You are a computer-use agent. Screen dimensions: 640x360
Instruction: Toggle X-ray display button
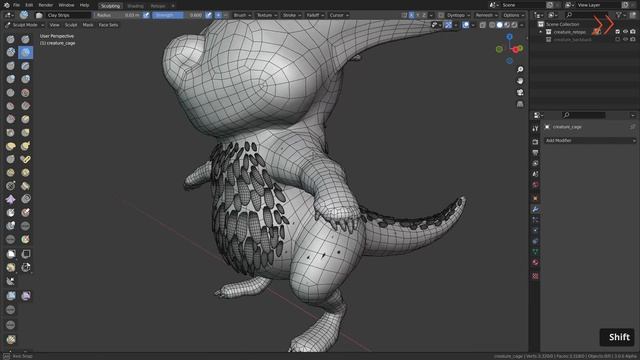coord(483,25)
